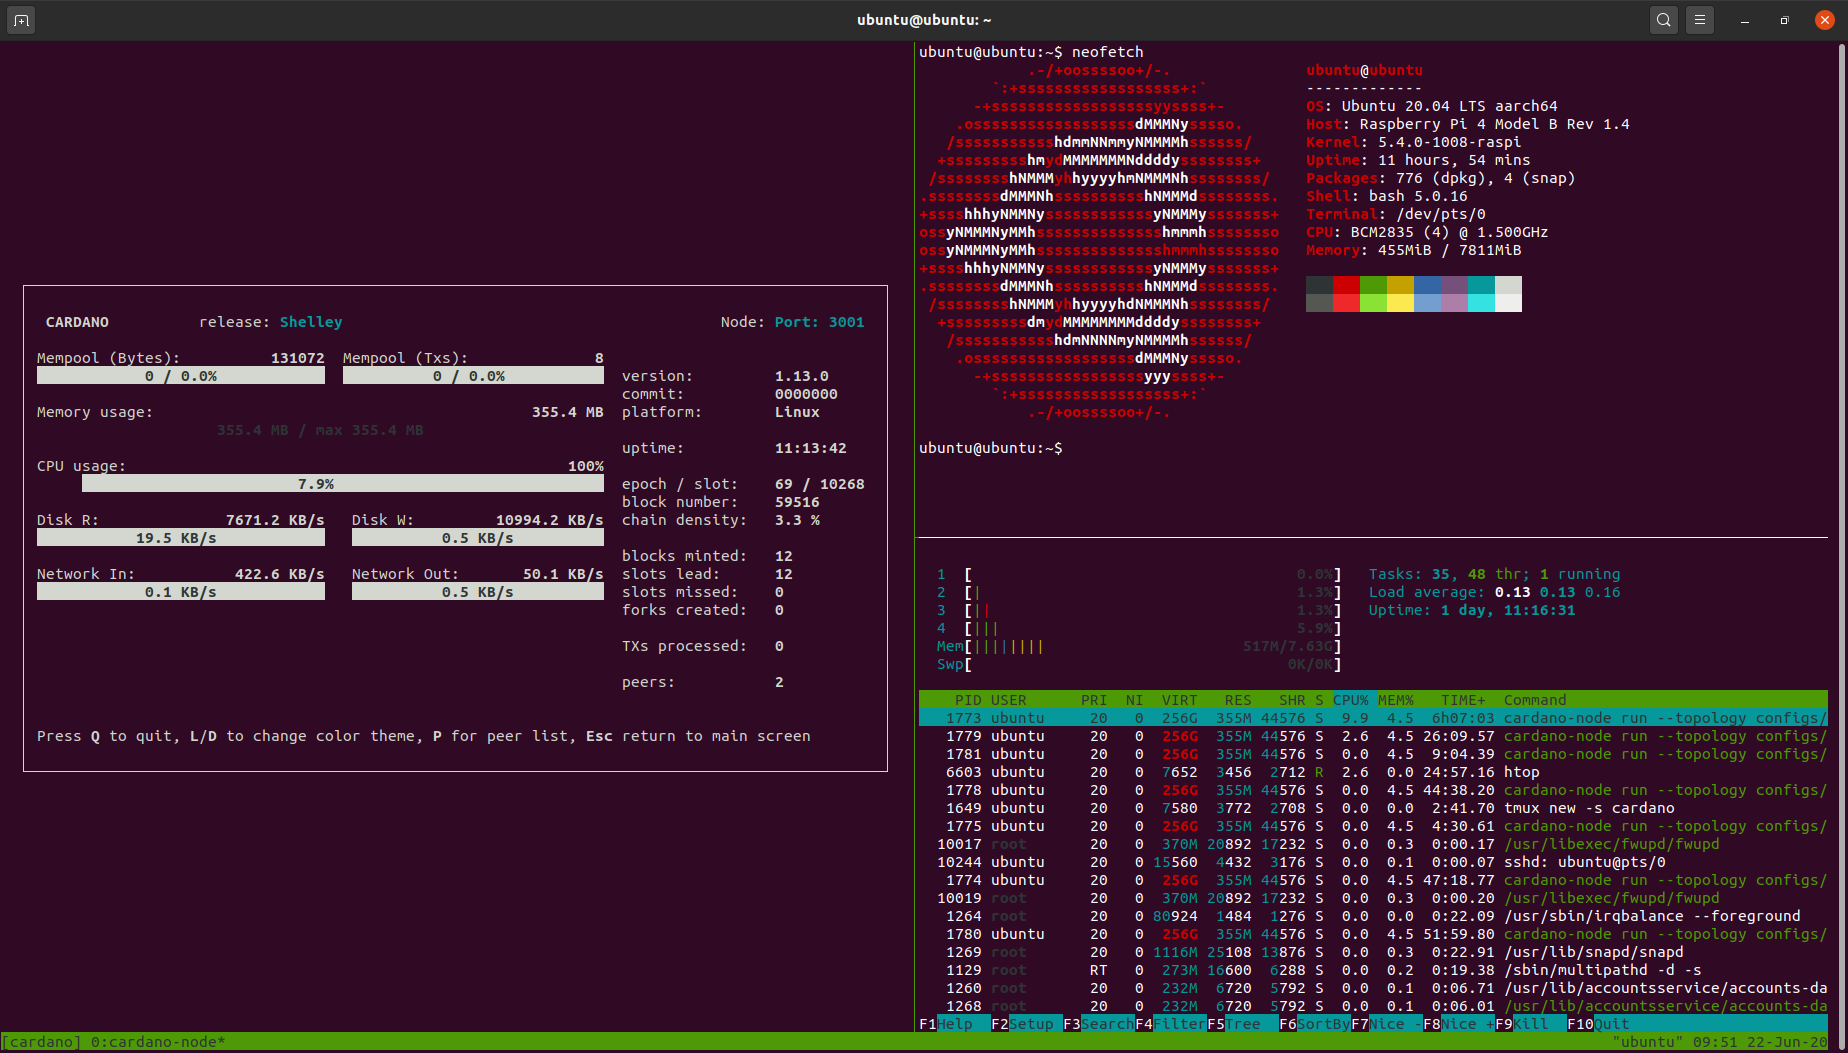
Task: Click htop CPU core 4 meter
Action: (x=1139, y=628)
